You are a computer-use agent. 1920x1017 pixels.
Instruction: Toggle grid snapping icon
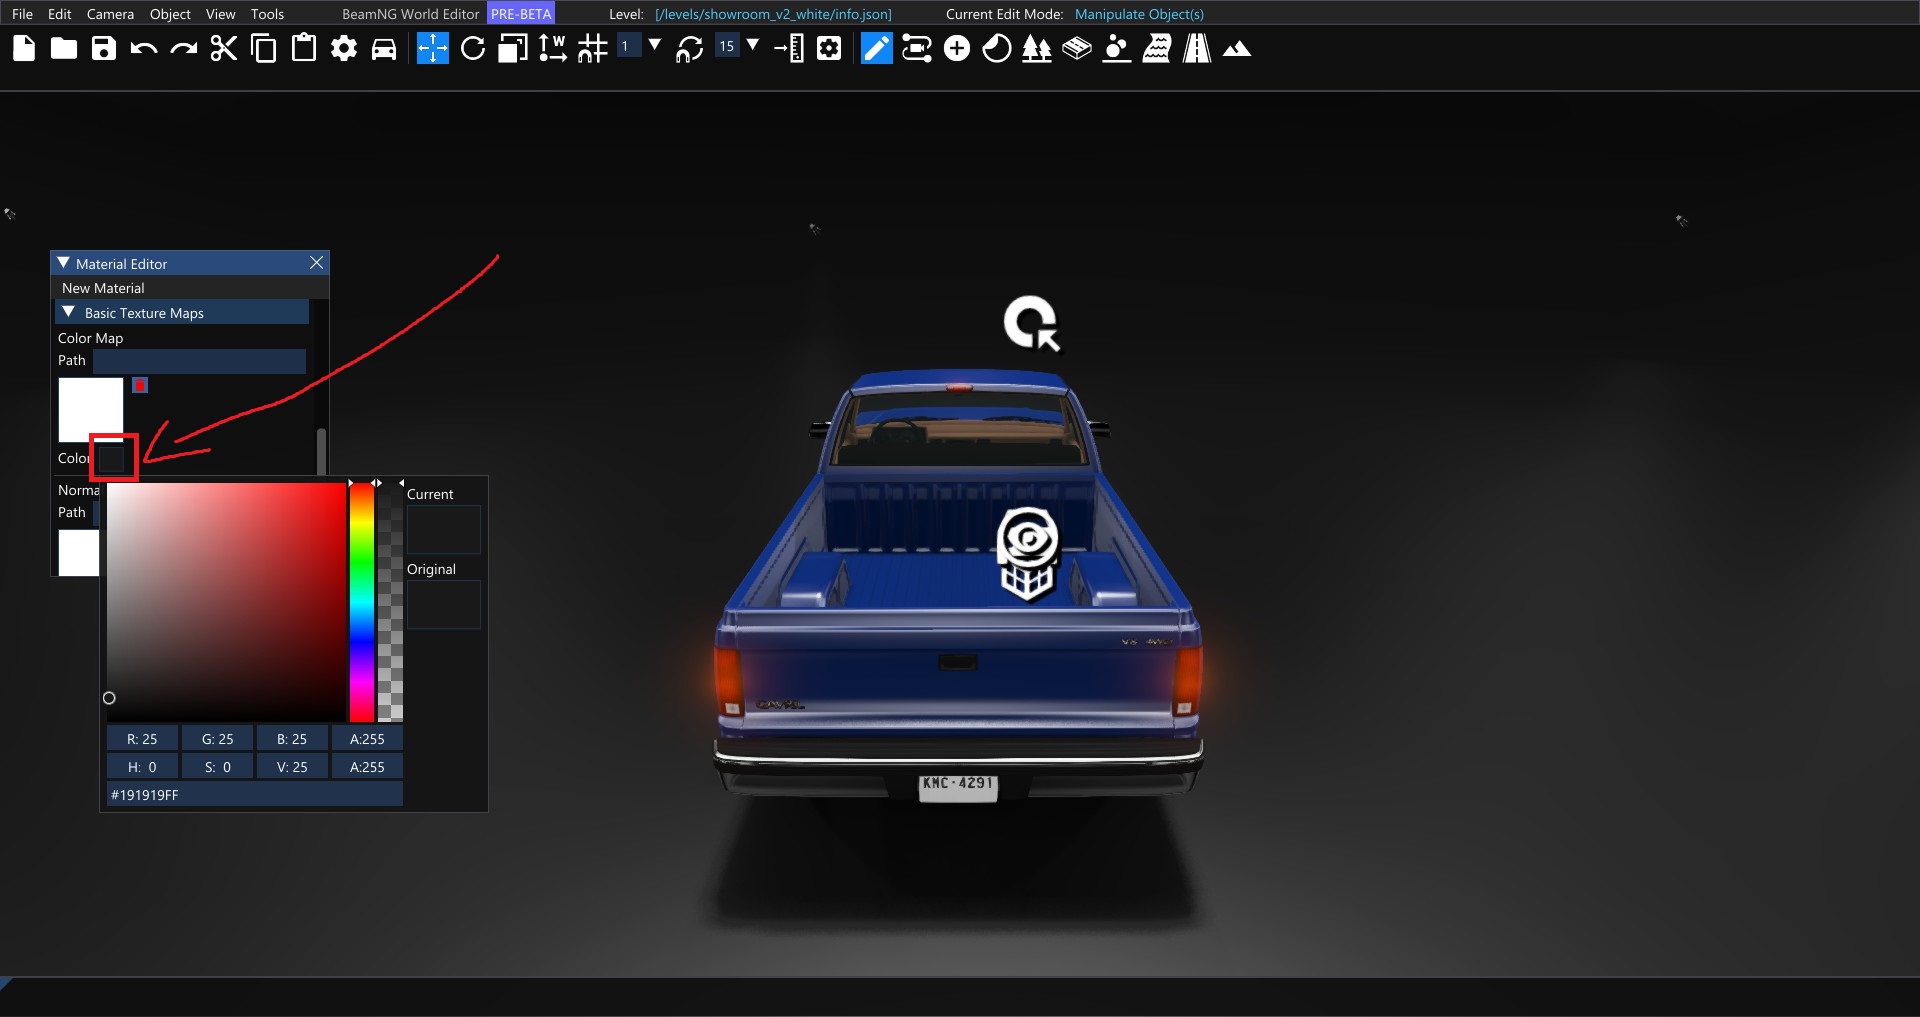(593, 48)
